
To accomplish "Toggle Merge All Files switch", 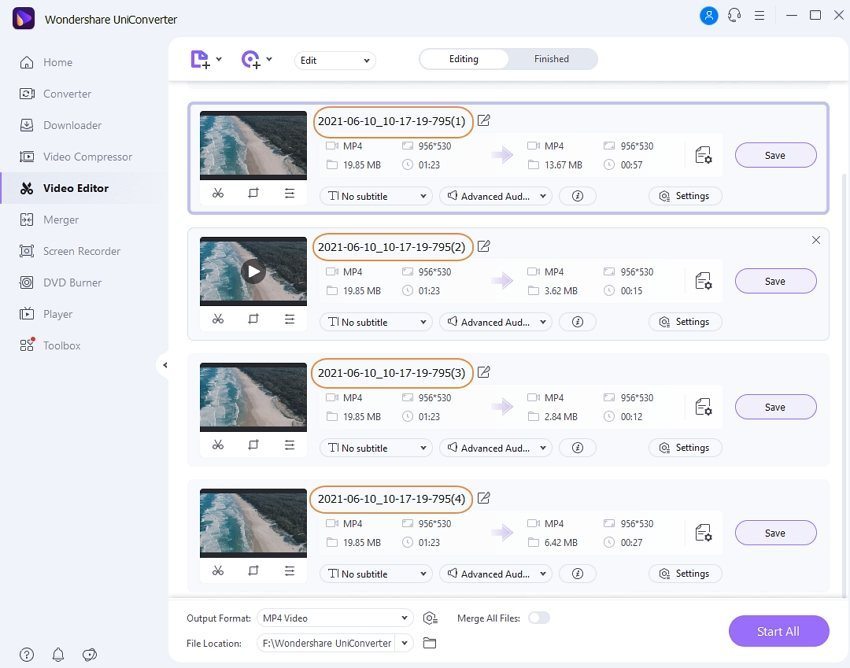I will pos(539,618).
